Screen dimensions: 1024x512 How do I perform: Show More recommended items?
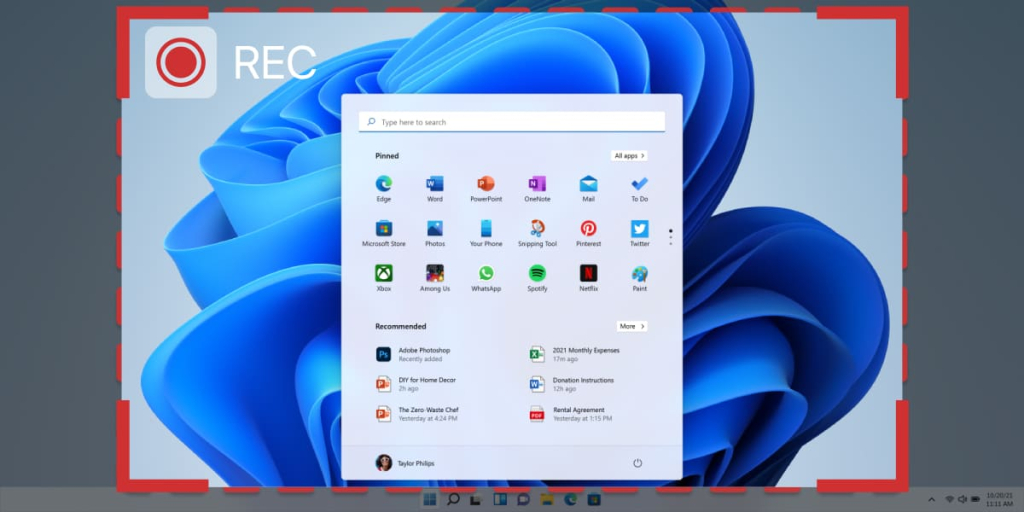[x=632, y=326]
